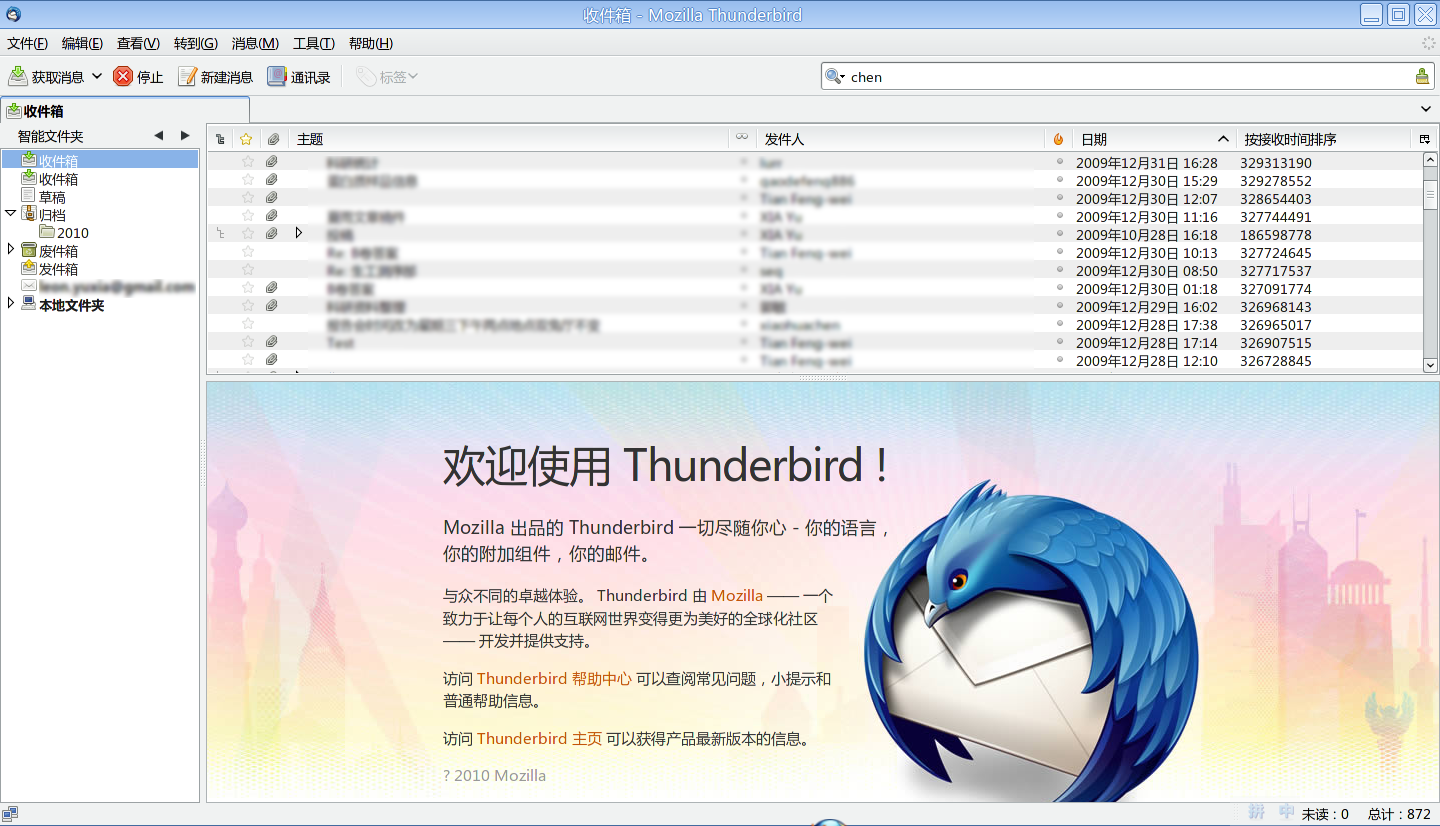Screen dimensions: 1440x826
Task: Star the message dated 2009年12月31日 16:28
Action: [248, 162]
